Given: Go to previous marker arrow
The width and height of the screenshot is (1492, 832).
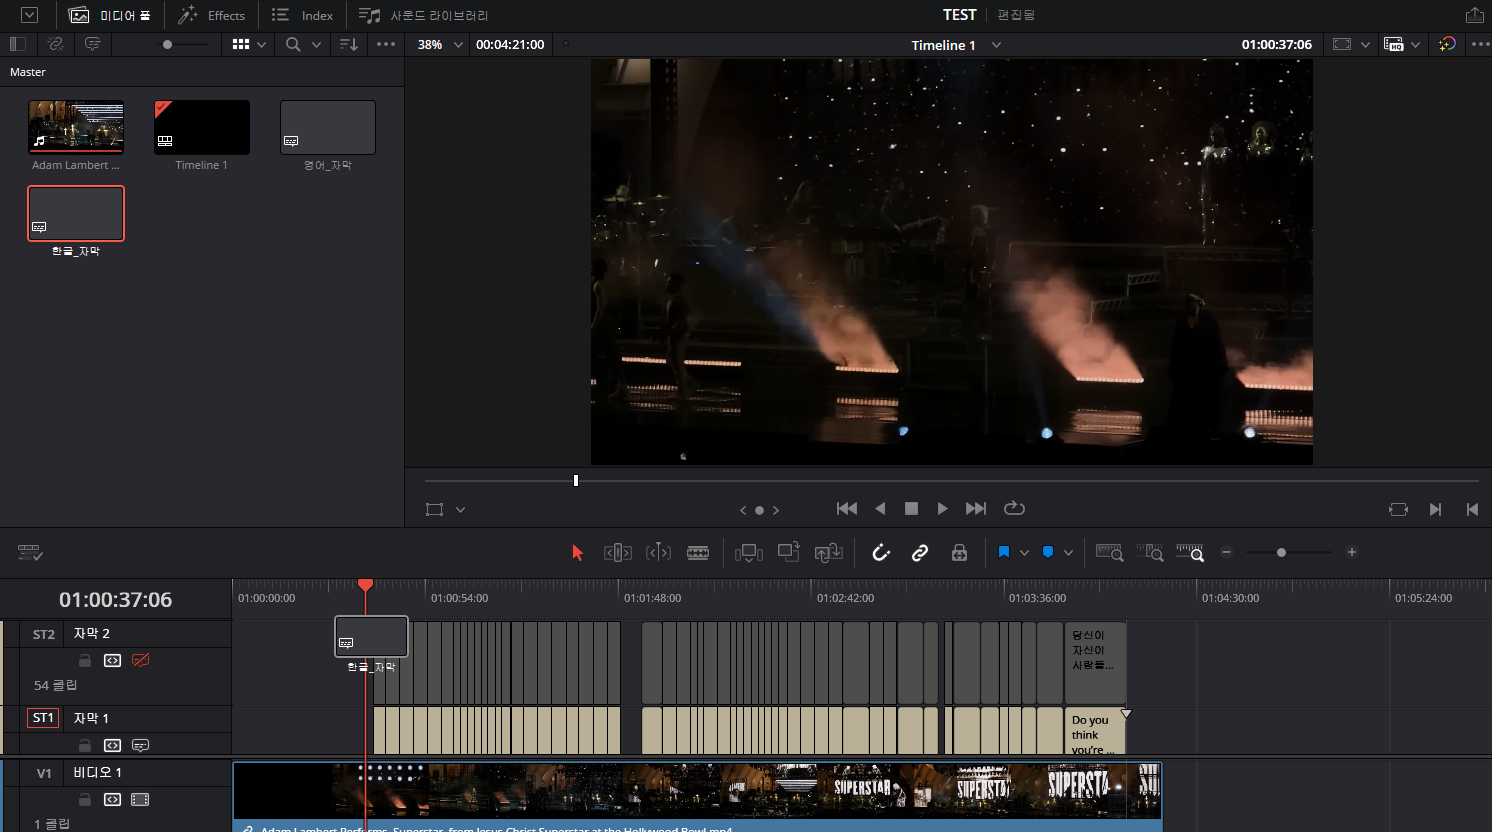Looking at the screenshot, I should pos(743,510).
